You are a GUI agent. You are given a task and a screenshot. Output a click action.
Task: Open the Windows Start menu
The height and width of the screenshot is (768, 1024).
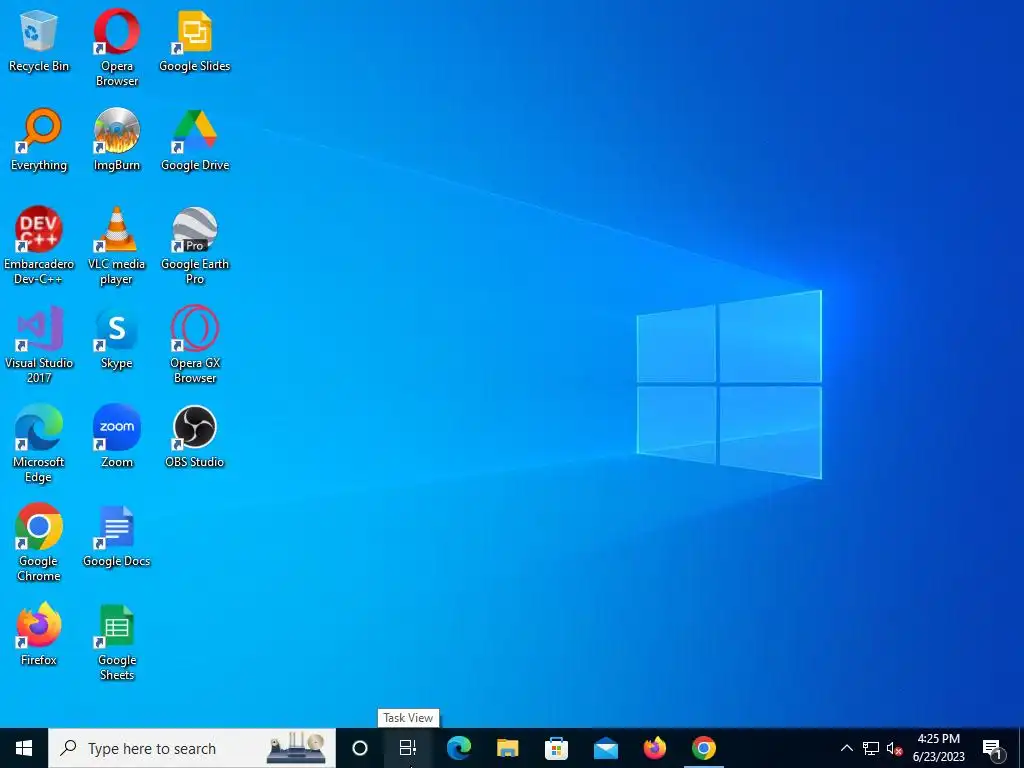[x=24, y=748]
